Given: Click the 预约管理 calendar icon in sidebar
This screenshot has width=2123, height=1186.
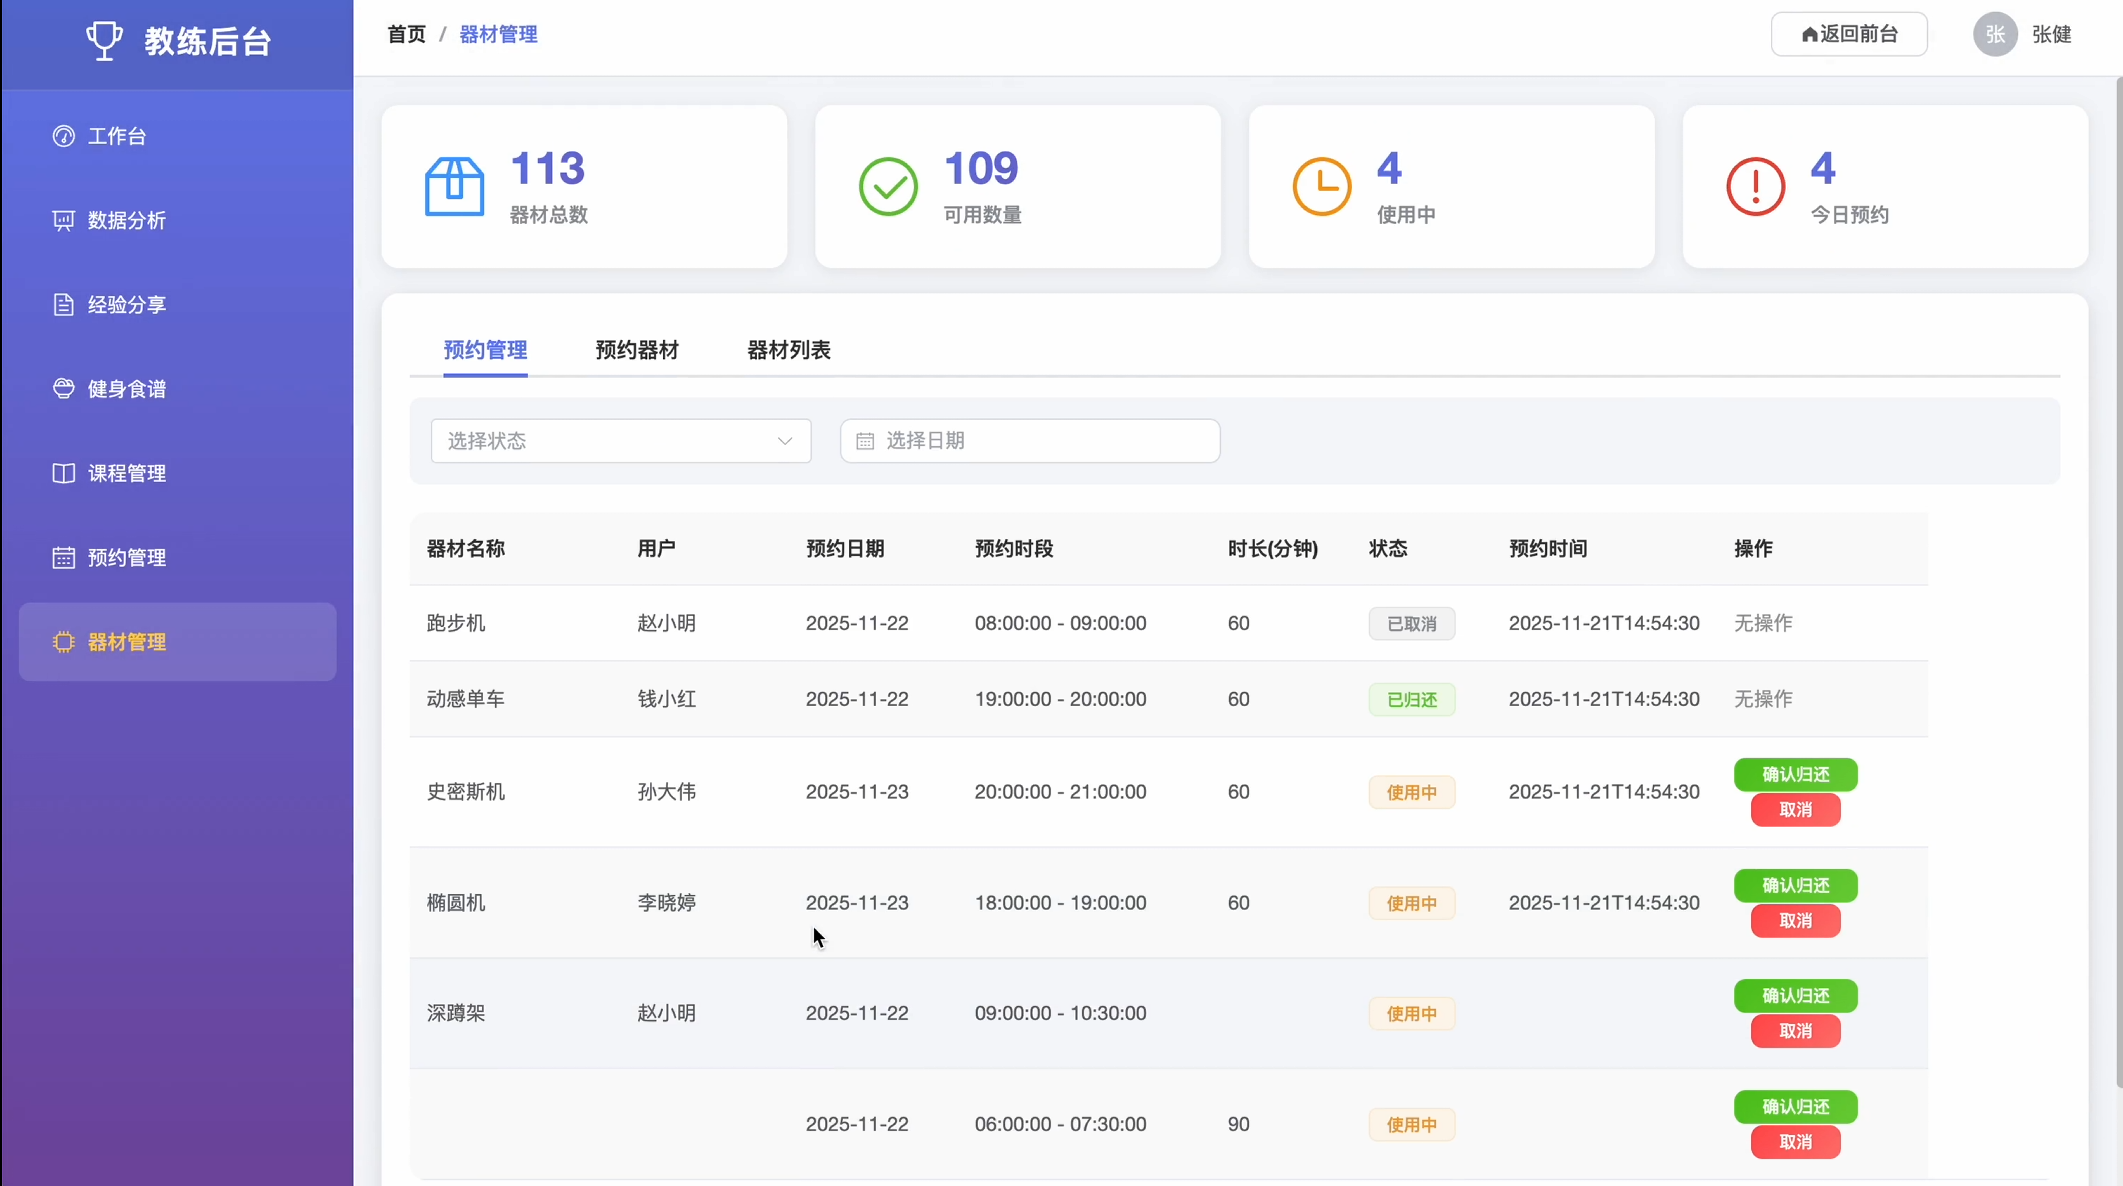Looking at the screenshot, I should [x=64, y=558].
